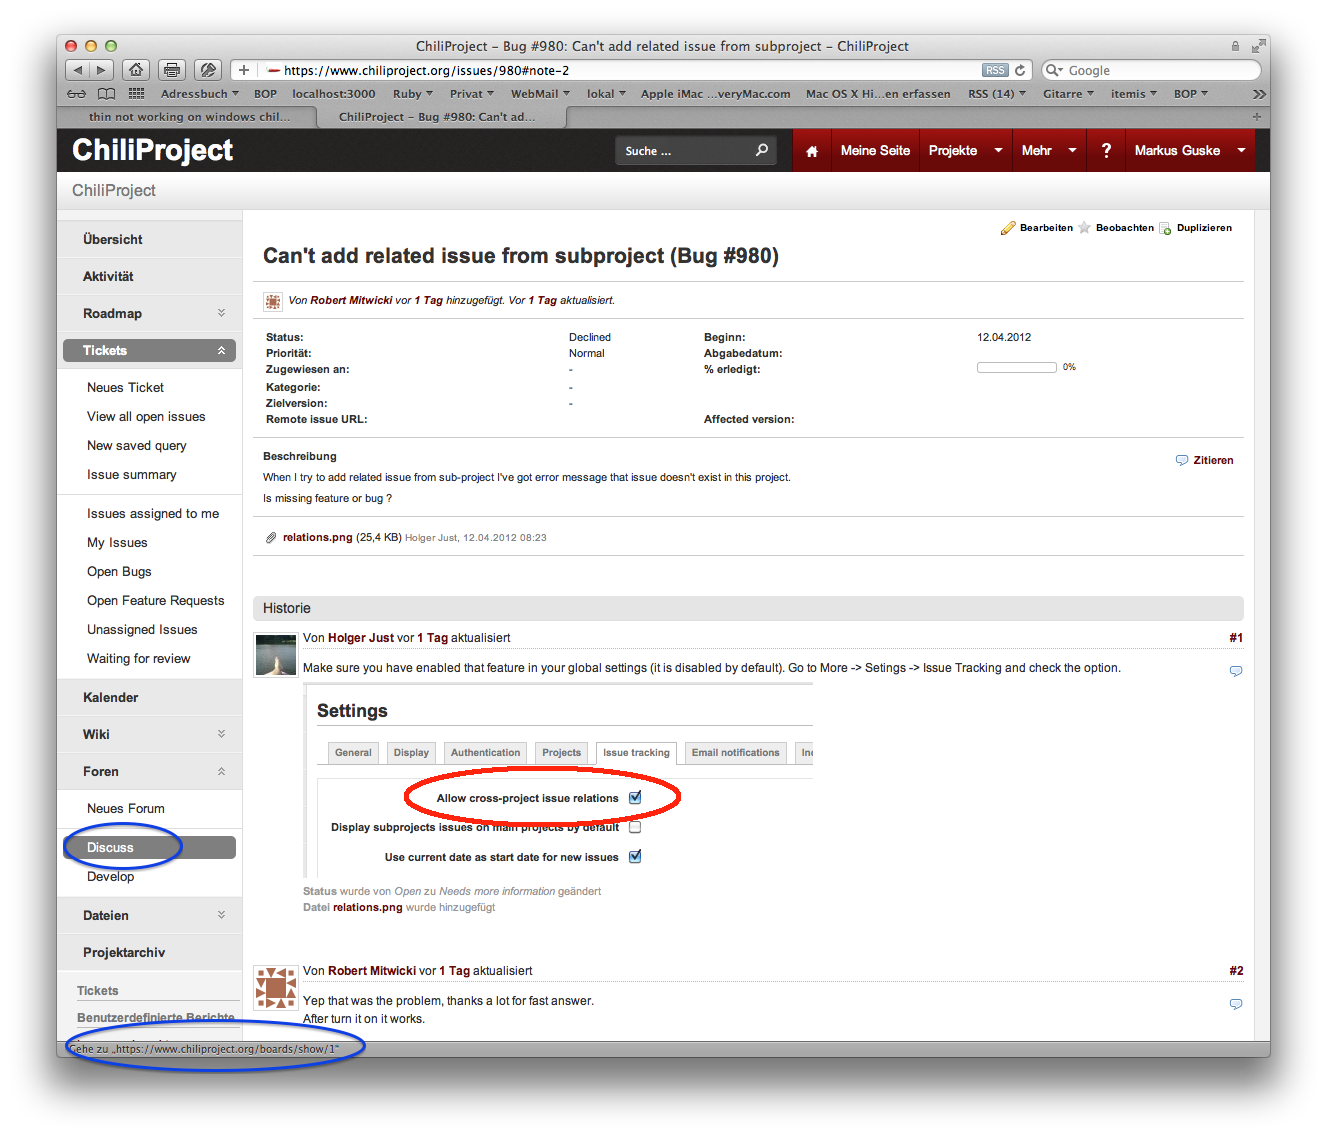The height and width of the screenshot is (1136, 1327).
Task: Open View all open issues
Action: coord(146,417)
